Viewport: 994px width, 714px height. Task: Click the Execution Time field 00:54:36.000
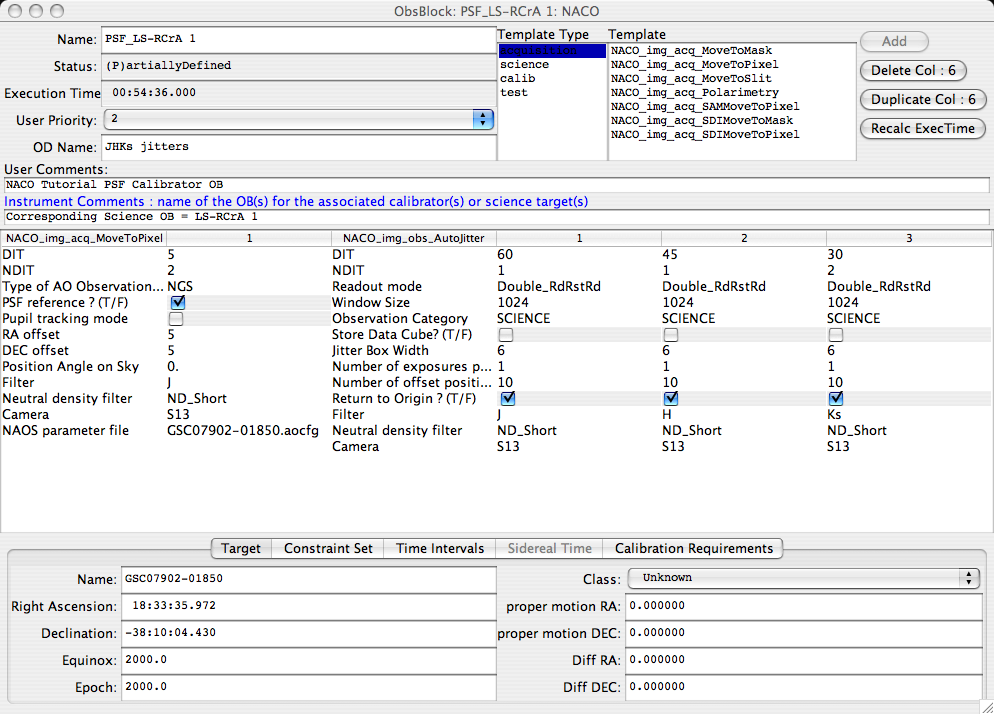coord(298,93)
